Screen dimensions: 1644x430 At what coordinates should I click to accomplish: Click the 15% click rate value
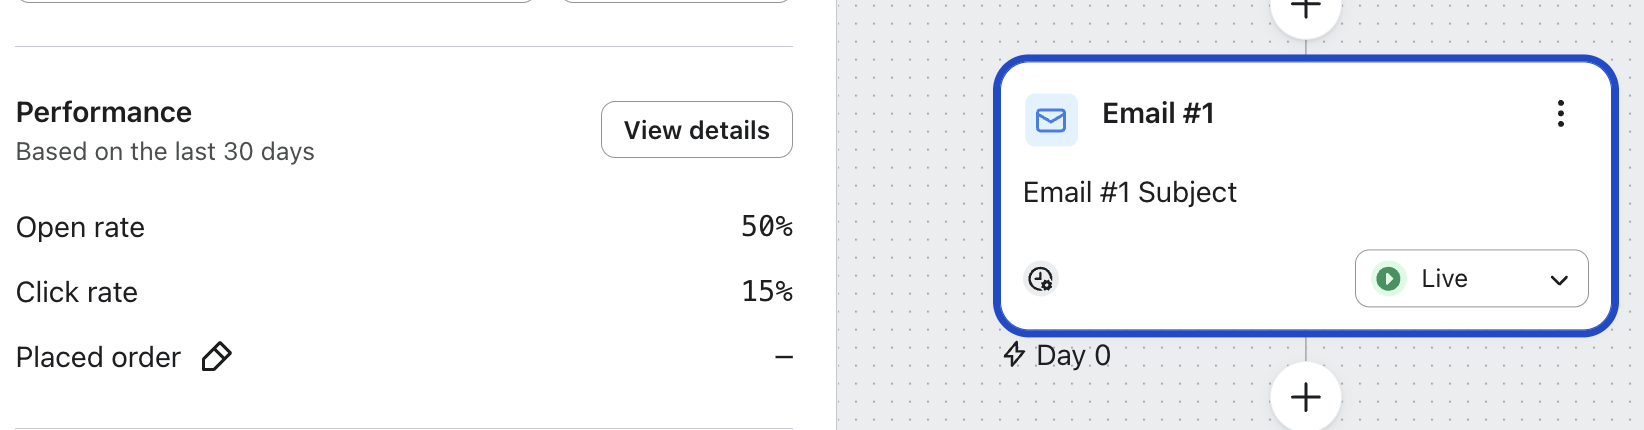click(x=766, y=292)
